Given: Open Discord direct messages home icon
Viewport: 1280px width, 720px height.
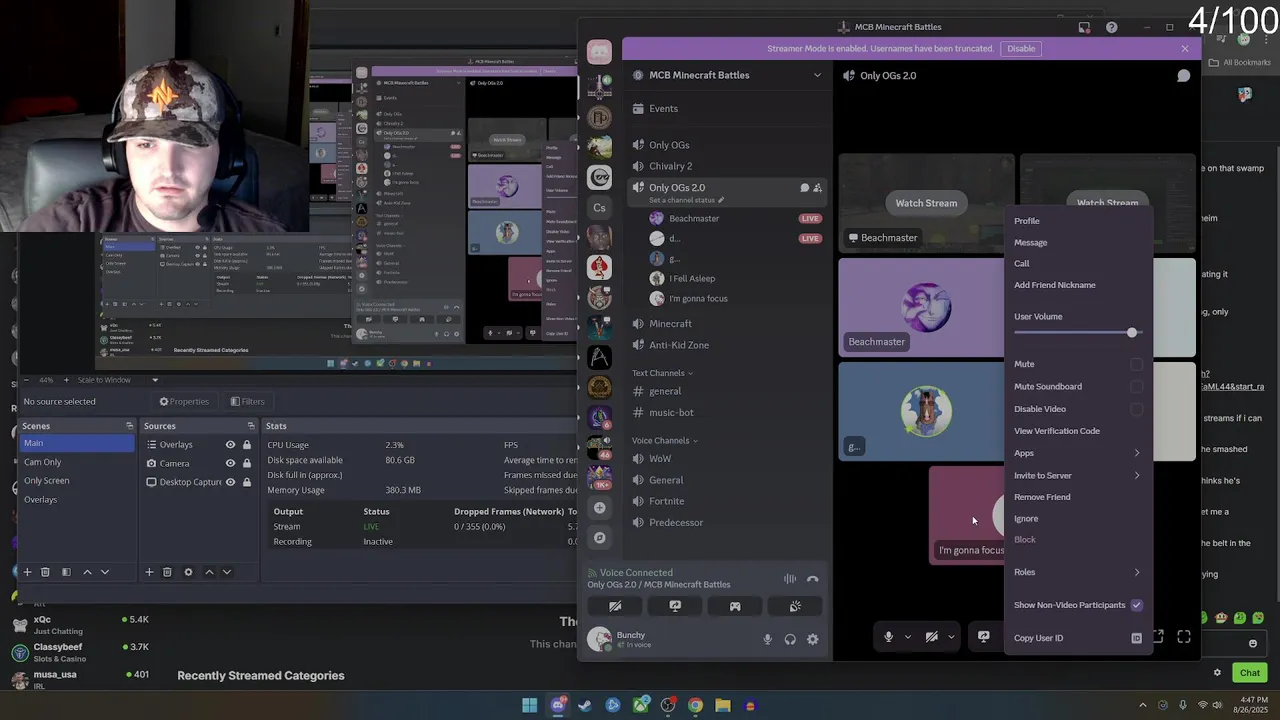Looking at the screenshot, I should pyautogui.click(x=599, y=51).
